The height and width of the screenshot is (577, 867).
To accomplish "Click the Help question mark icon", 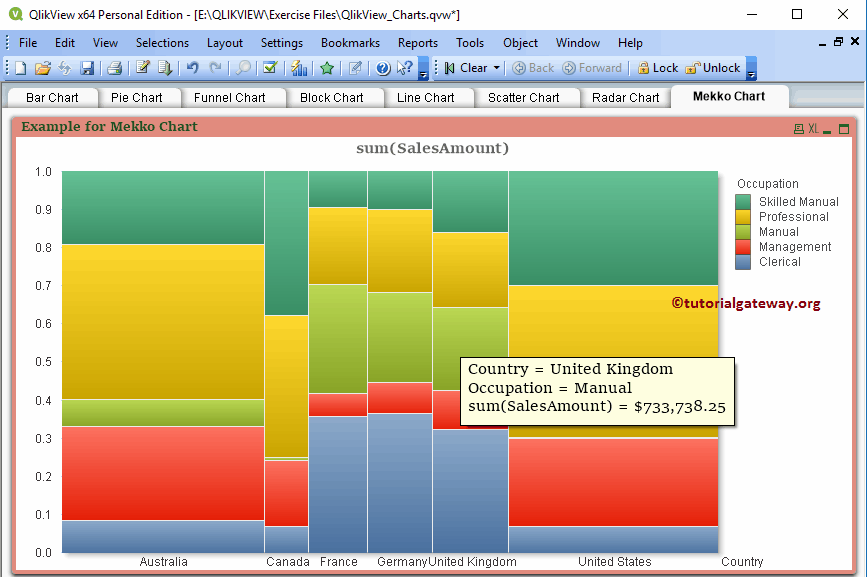I will coord(381,68).
